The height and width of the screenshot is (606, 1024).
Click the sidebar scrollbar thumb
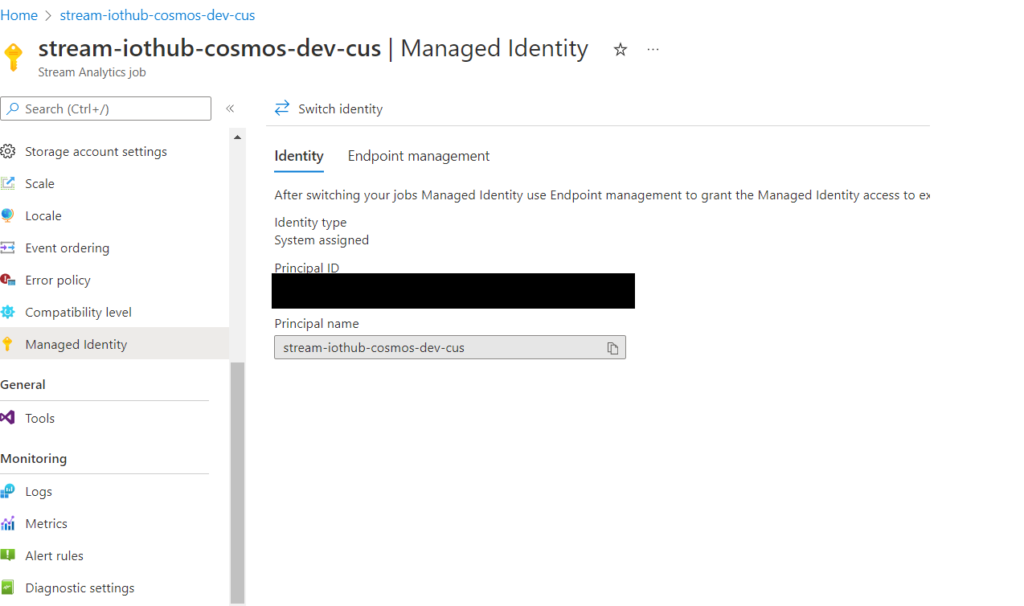[238, 482]
